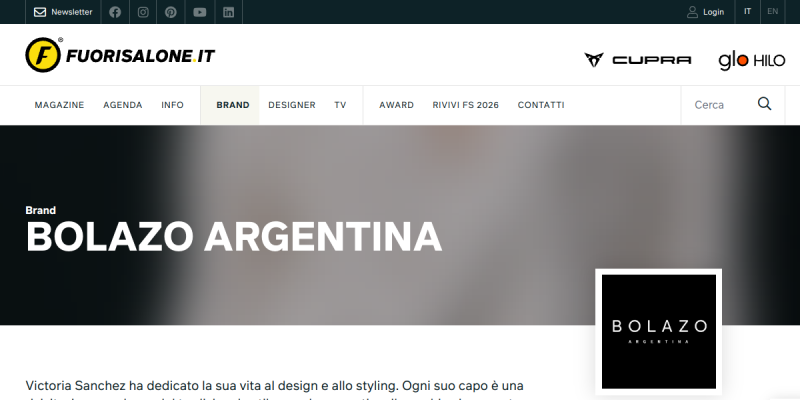The width and height of the screenshot is (800, 400).
Task: Go to Fuorisalone.it home logo
Action: point(120,55)
